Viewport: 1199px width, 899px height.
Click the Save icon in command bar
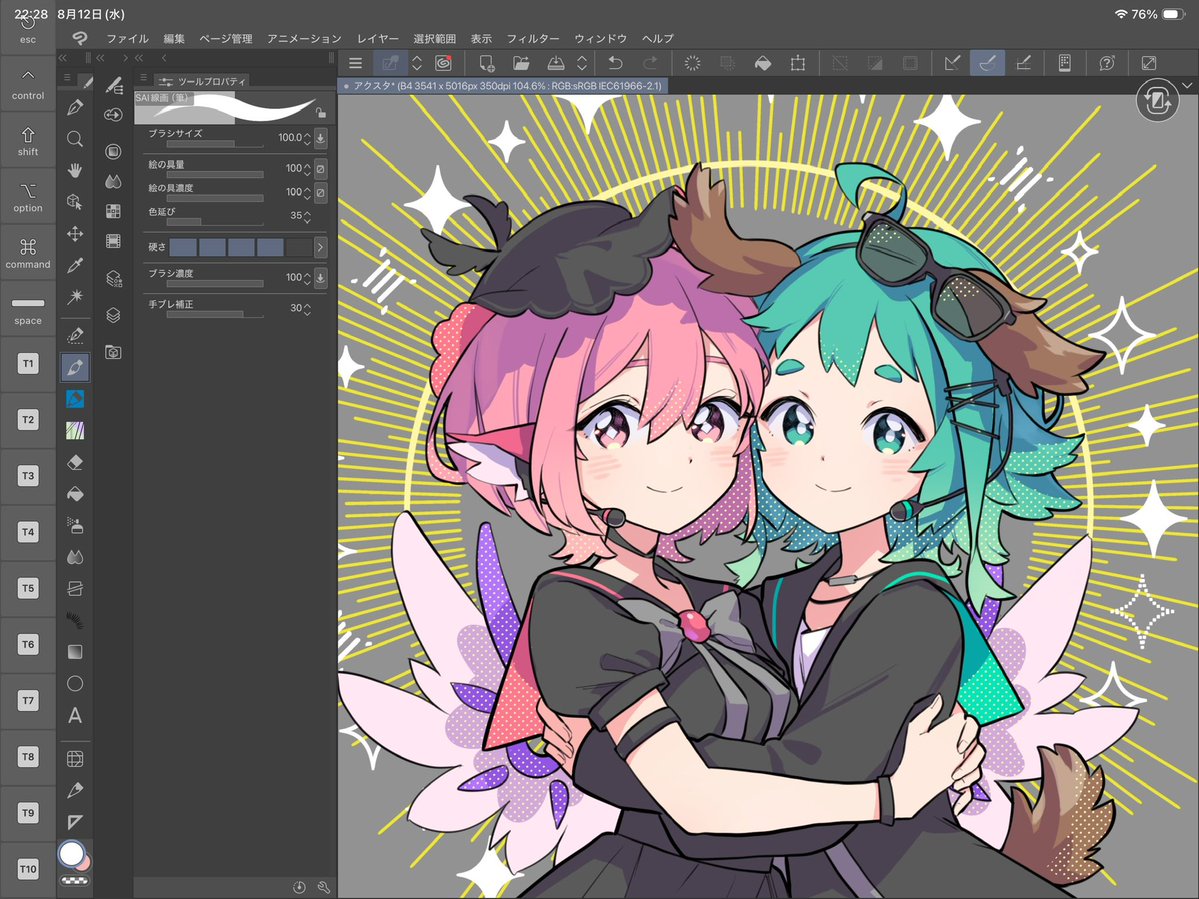point(556,63)
